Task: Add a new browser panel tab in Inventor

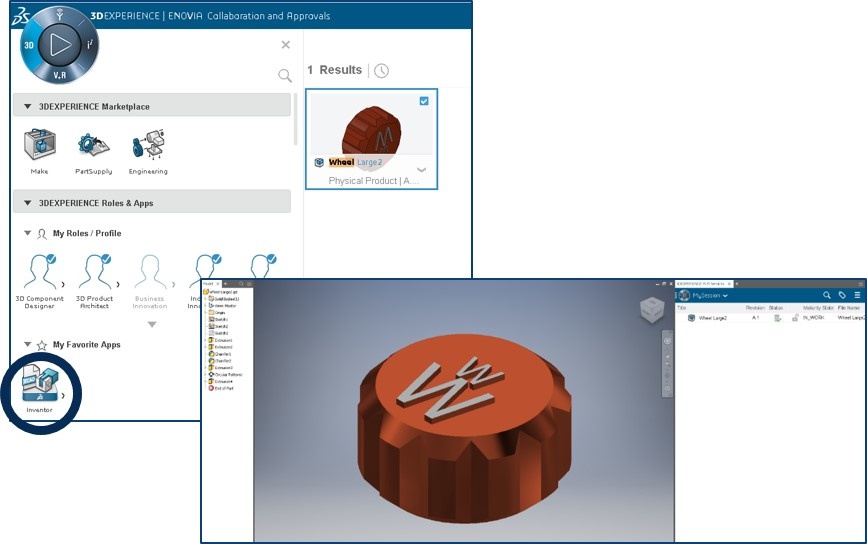Action: click(x=224, y=284)
